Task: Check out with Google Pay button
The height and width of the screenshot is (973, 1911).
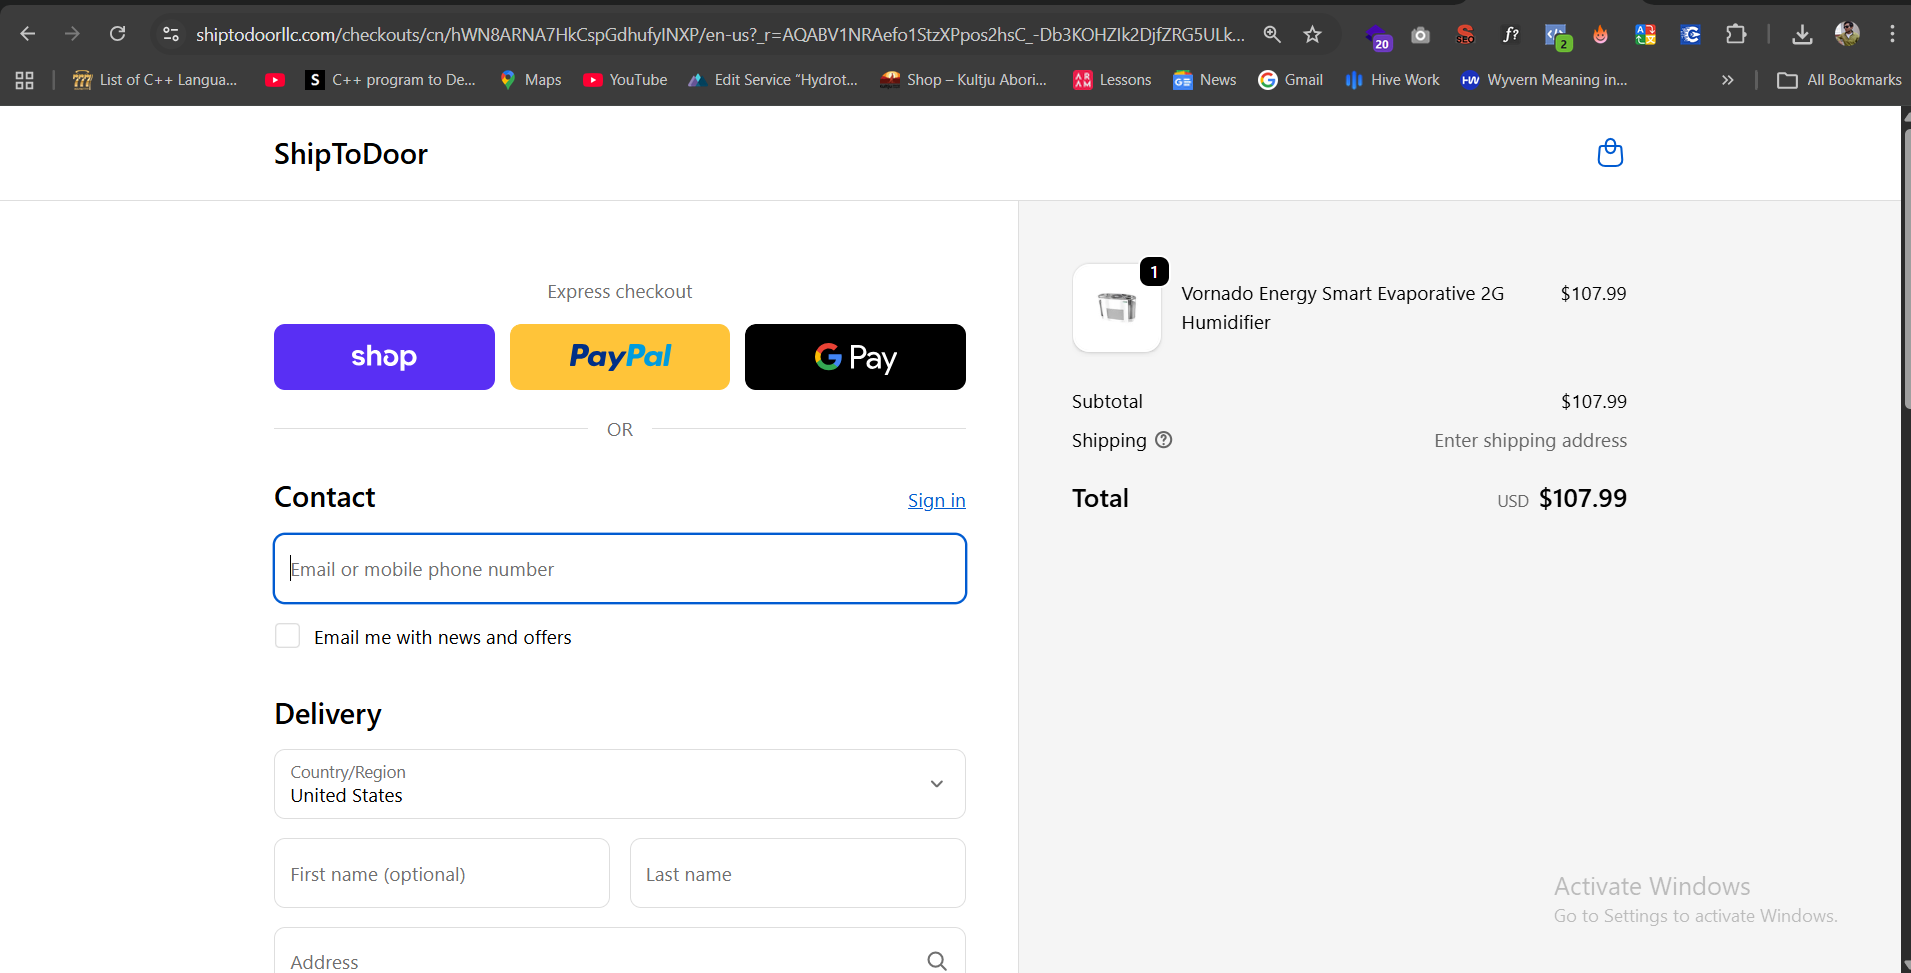Action: [x=855, y=357]
